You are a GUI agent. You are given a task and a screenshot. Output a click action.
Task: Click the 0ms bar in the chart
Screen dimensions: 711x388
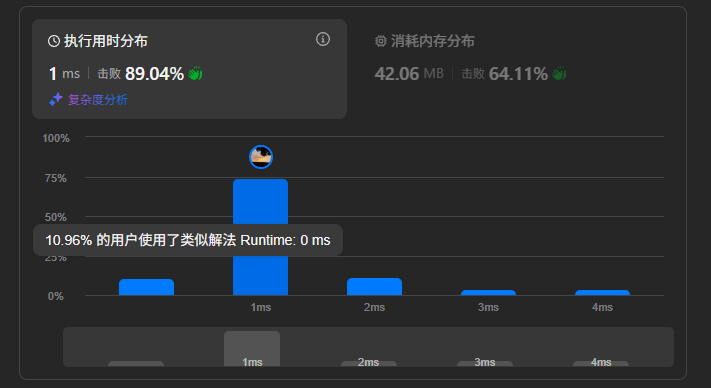(146, 287)
